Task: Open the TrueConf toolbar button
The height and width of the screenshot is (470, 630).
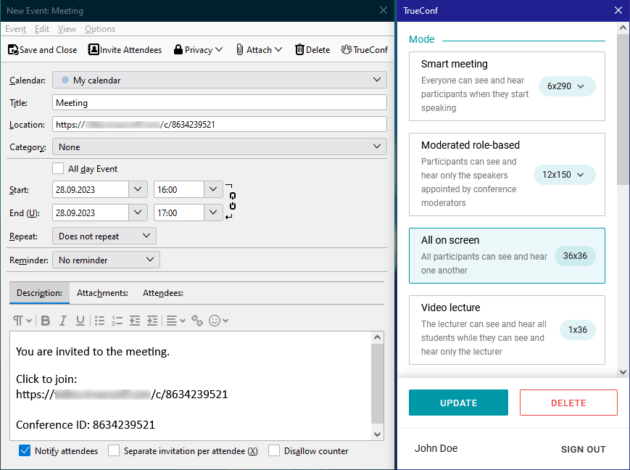Action: 364,50
